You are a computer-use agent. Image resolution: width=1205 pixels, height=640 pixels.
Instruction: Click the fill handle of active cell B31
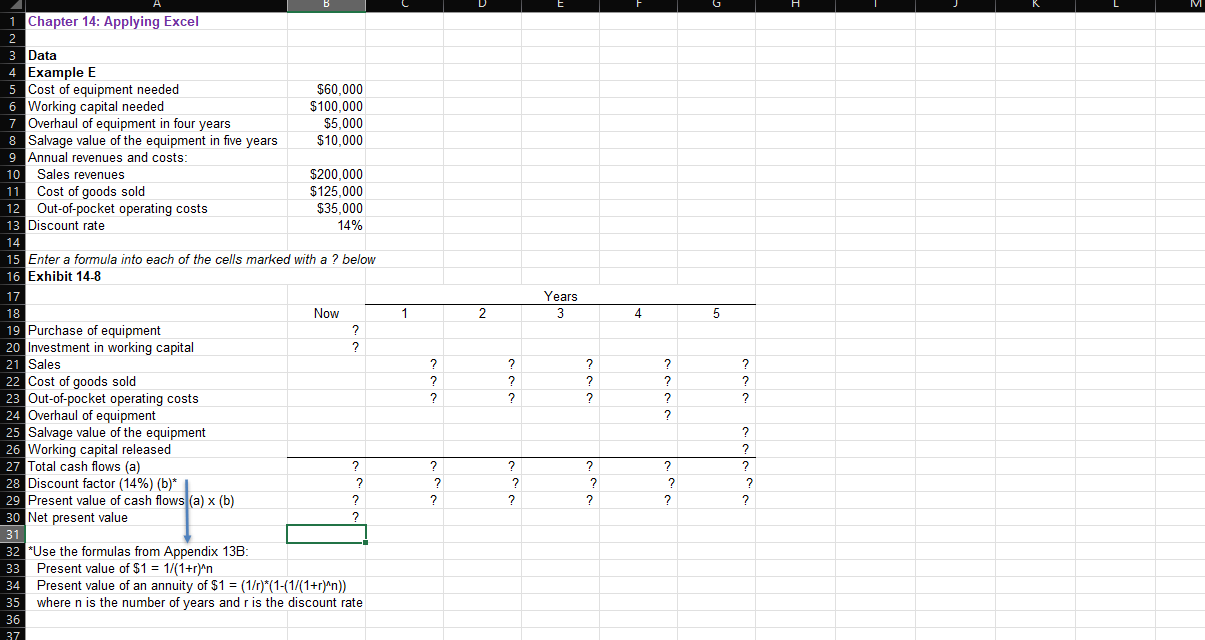(366, 542)
